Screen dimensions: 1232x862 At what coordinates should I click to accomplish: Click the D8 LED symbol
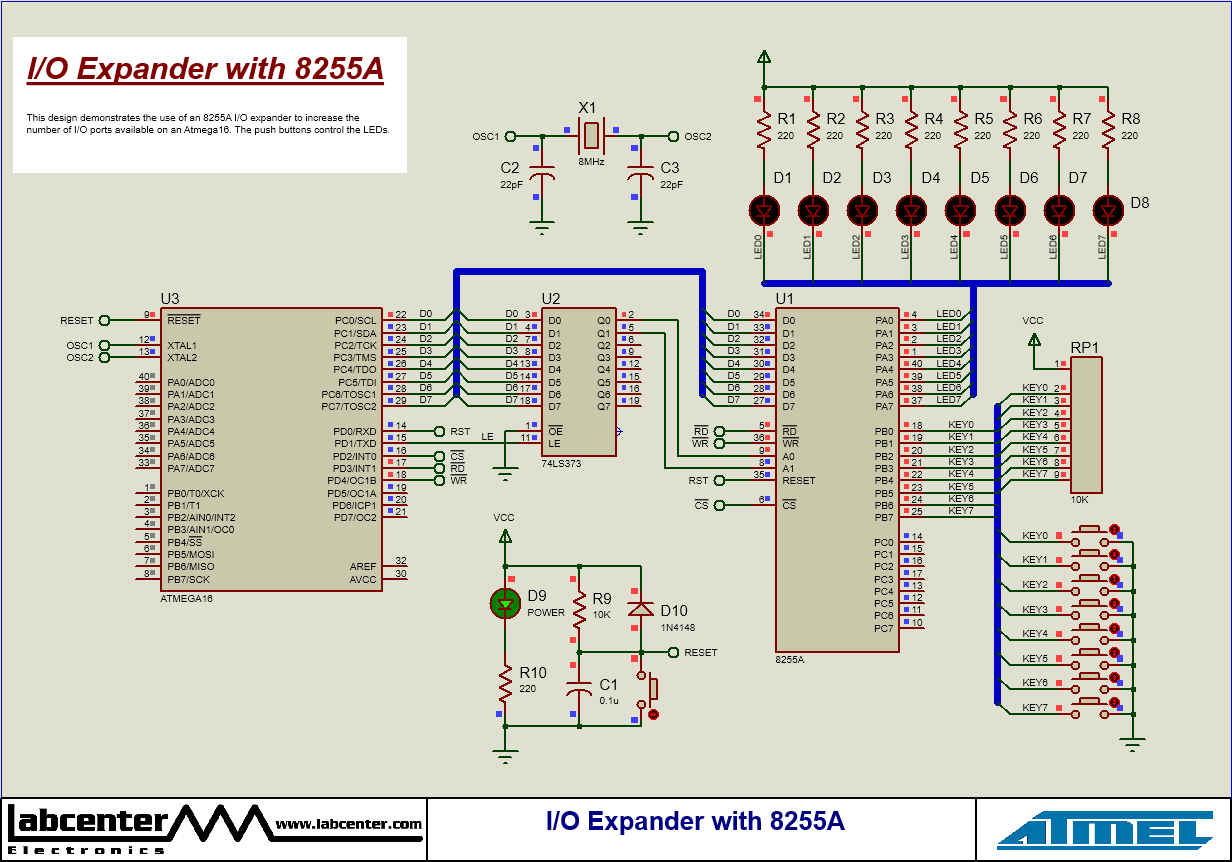[x=1107, y=210]
